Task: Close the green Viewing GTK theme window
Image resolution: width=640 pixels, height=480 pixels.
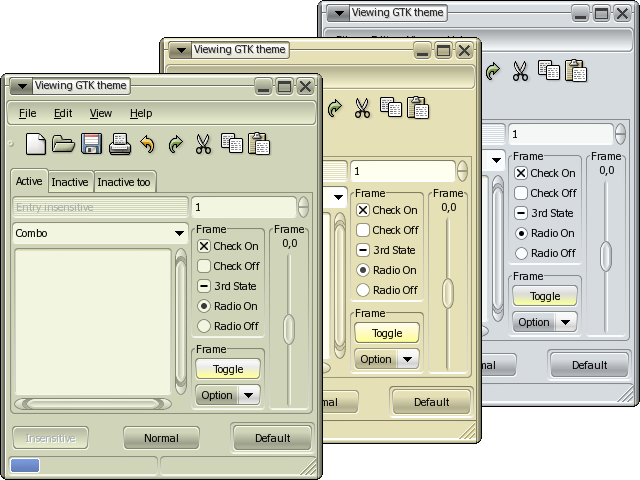Action: [x=305, y=87]
